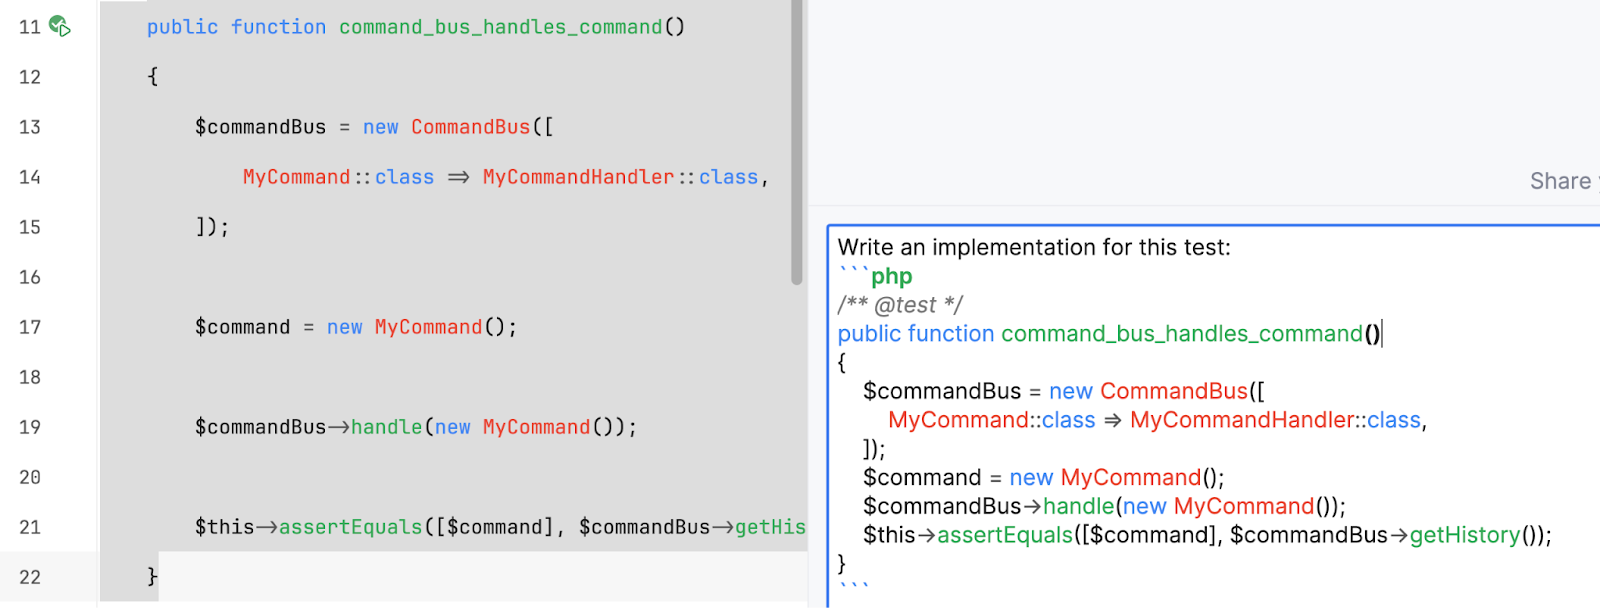
Task: Click CommandBus class name on editor line 13
Action: point(470,127)
